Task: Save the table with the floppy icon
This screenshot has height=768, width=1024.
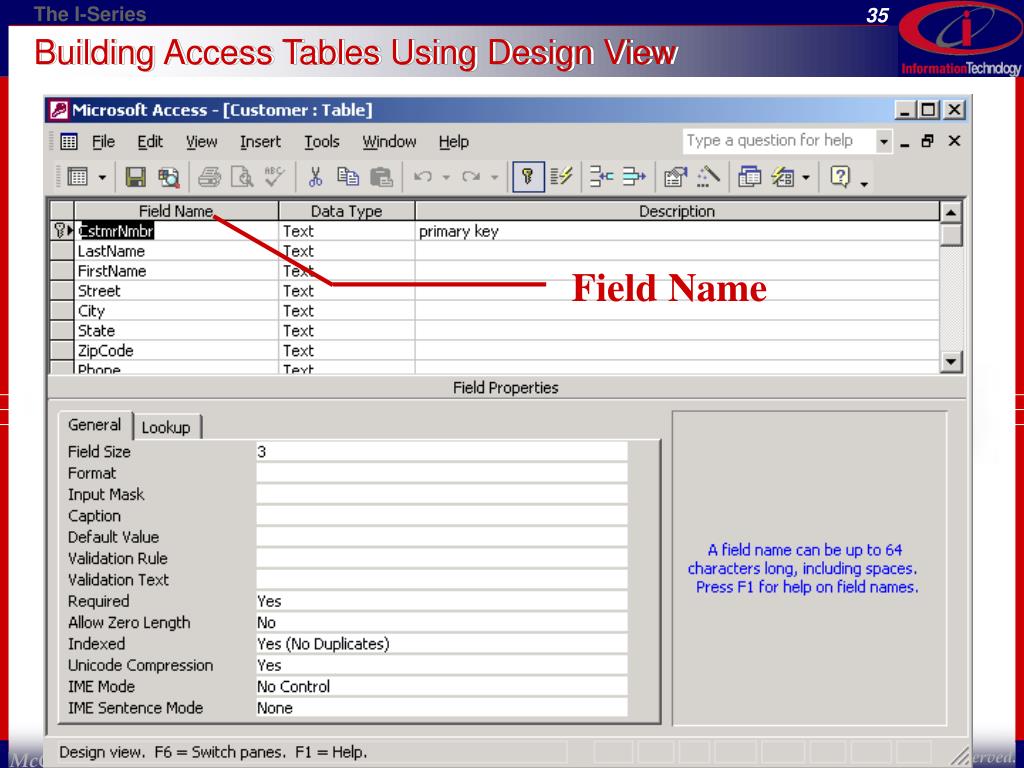Action: (x=135, y=176)
